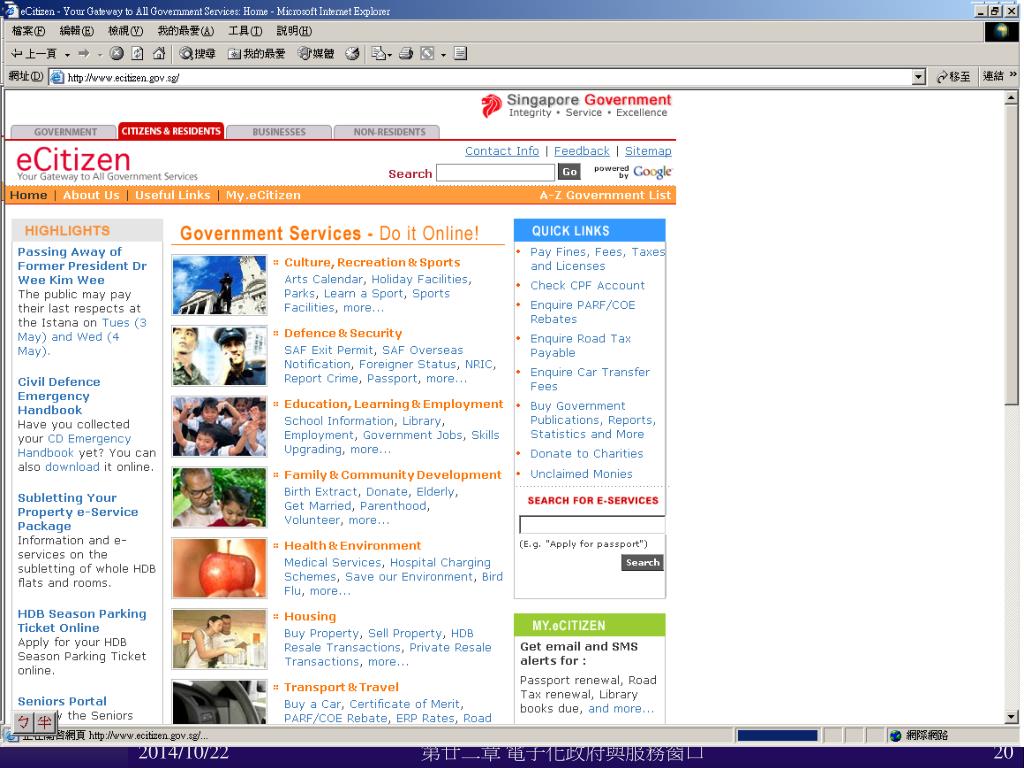1024x768 pixels.
Task: Open Family & Community Development heading
Action: pos(392,475)
